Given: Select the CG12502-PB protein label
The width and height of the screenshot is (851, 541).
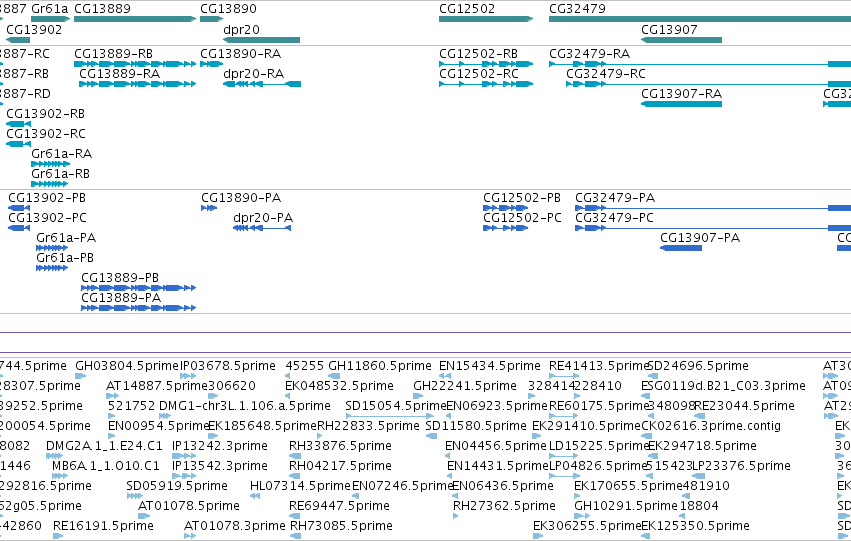Looking at the screenshot, I should 522,198.
